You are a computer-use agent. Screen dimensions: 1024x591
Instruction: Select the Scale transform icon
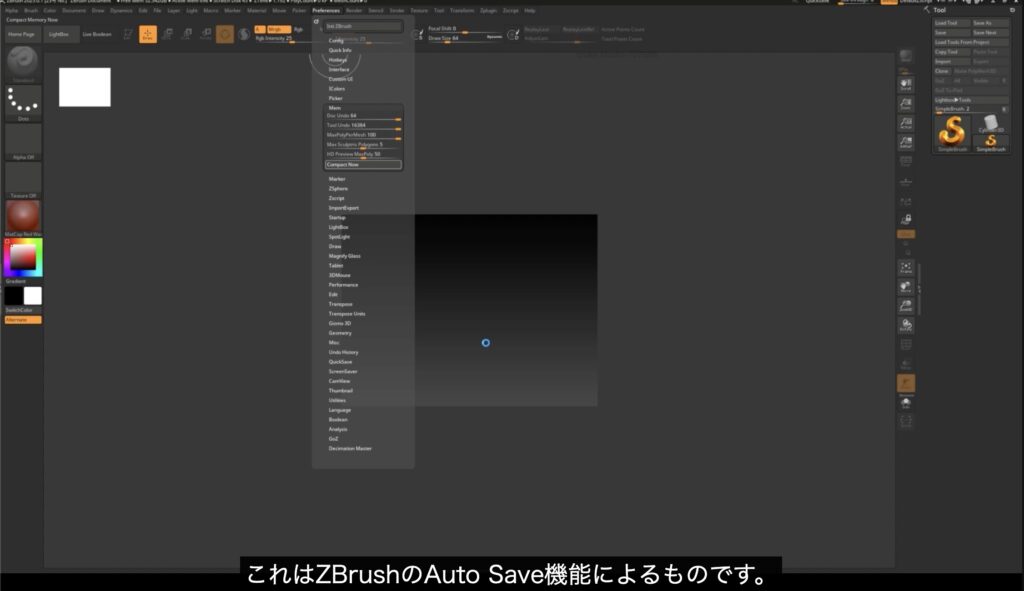coord(187,34)
